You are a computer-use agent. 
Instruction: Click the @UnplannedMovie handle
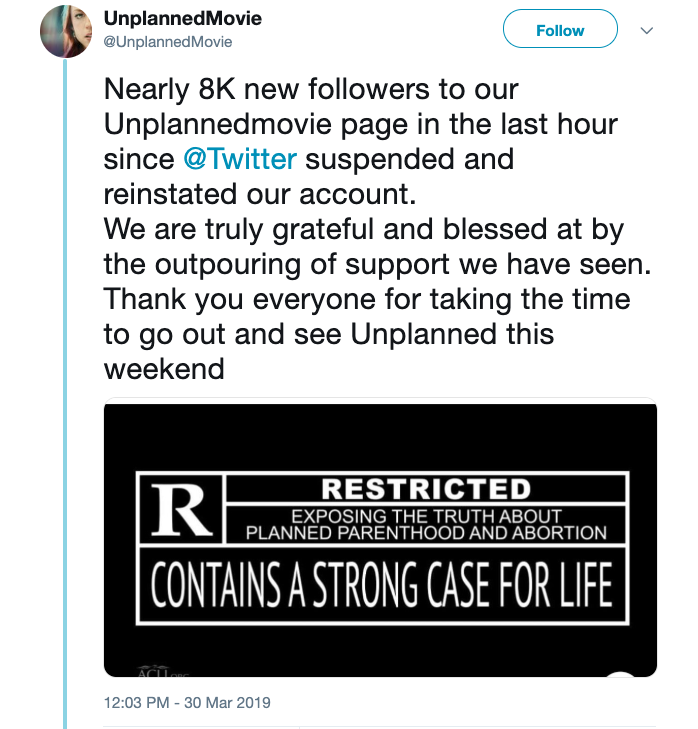click(x=168, y=42)
